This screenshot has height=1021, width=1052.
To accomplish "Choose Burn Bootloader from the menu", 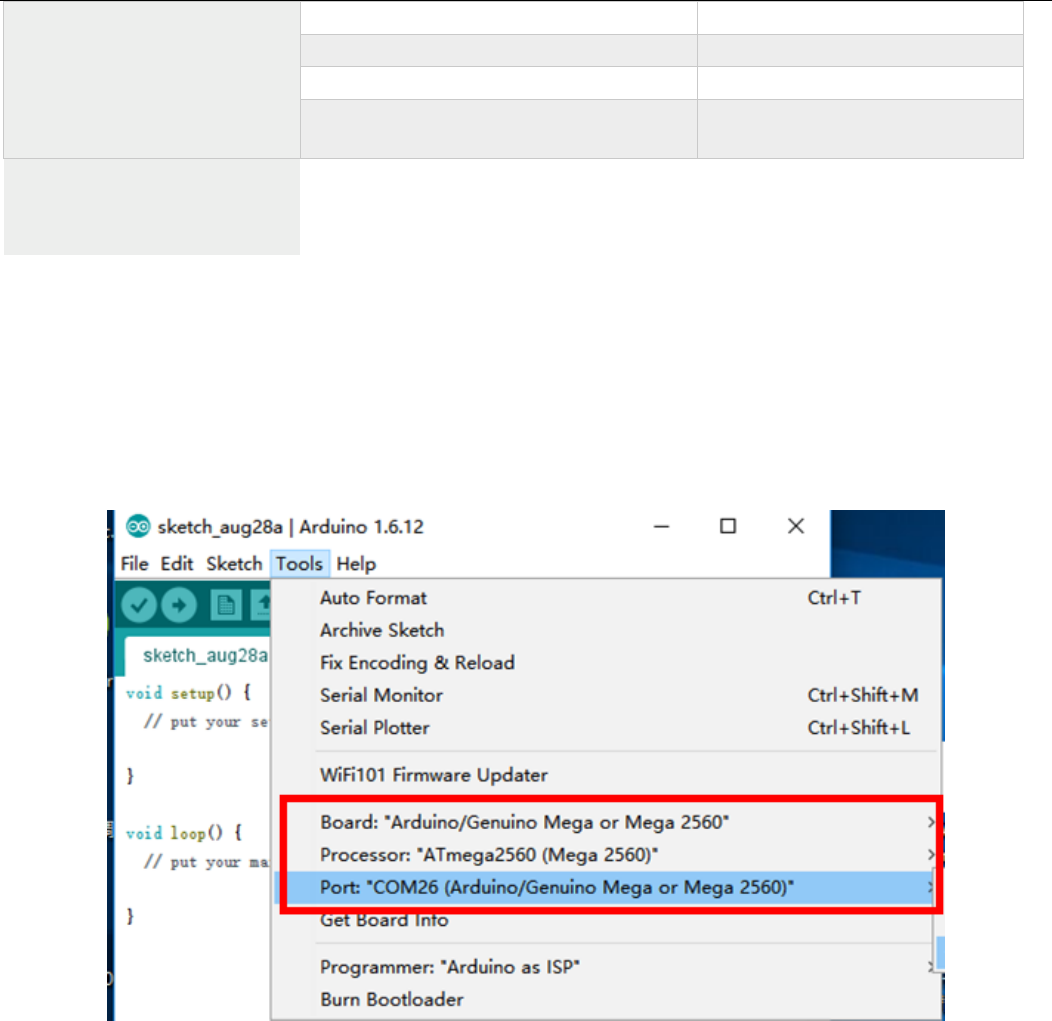I will (x=606, y=1000).
